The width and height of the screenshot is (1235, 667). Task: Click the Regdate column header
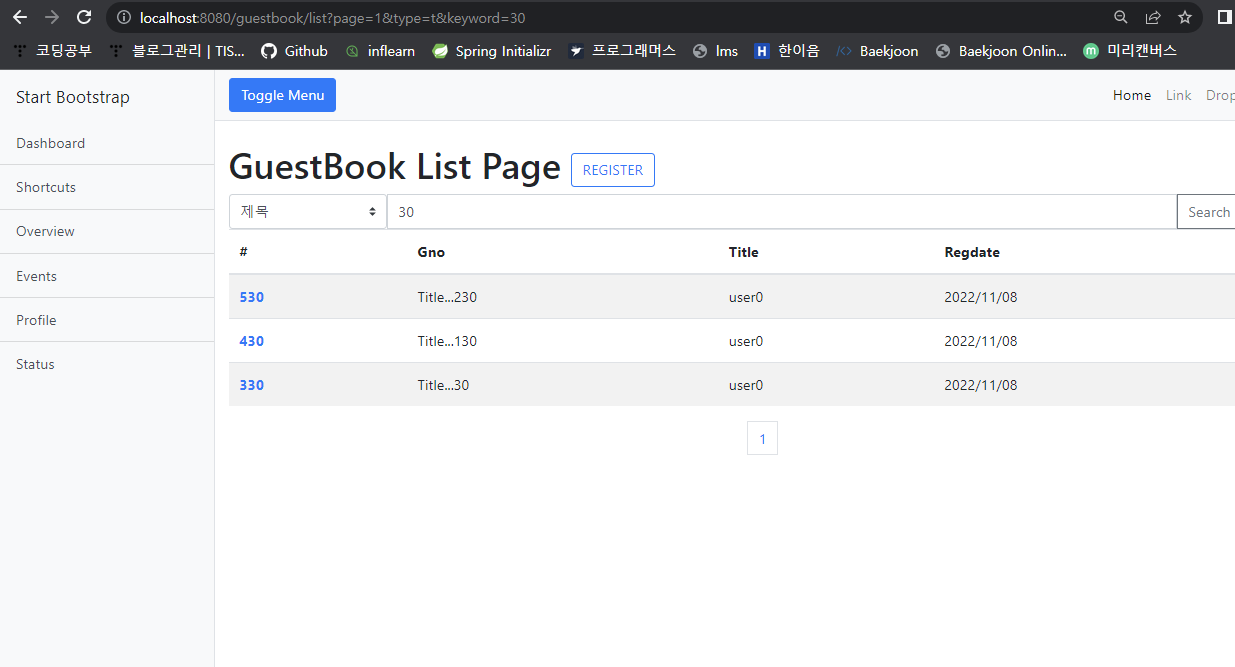tap(972, 252)
